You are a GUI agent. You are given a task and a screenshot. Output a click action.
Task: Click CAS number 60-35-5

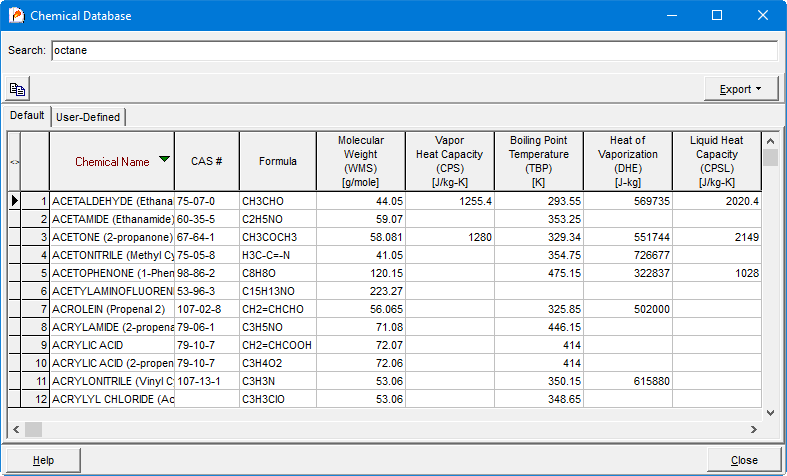207,219
